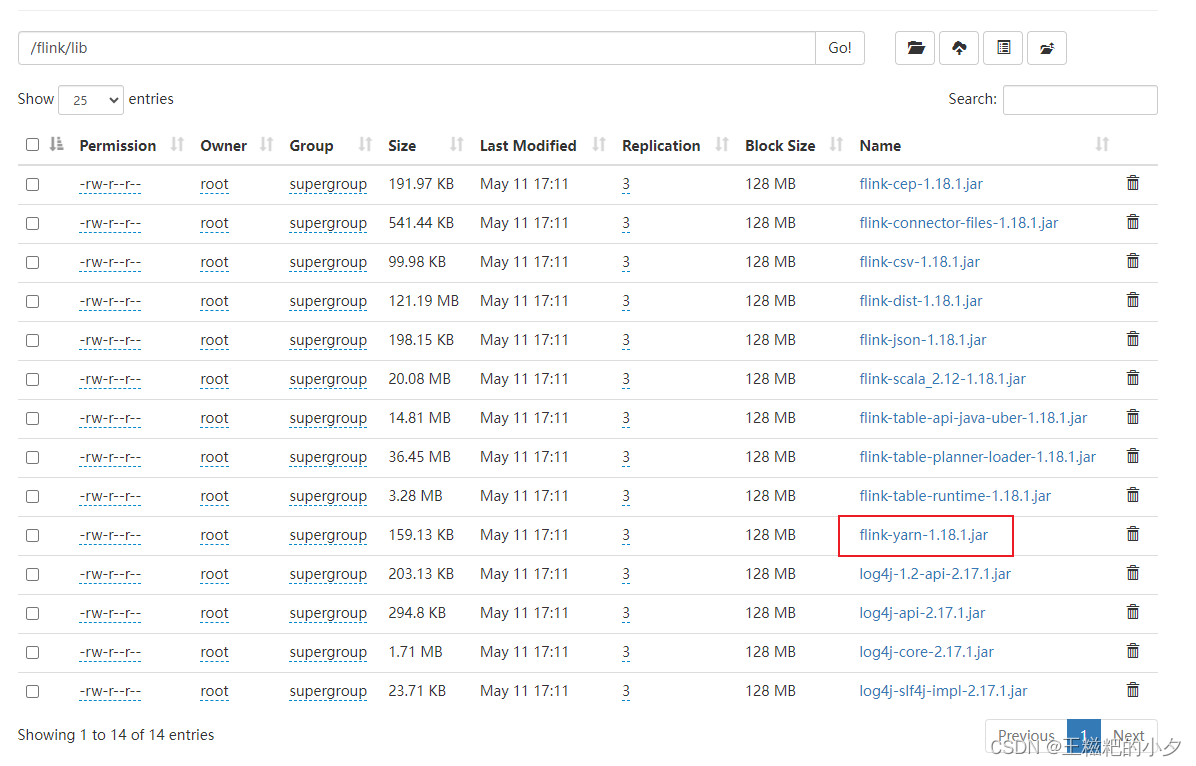Click the Upload Files icon
The height and width of the screenshot is (766, 1196).
coord(958,47)
